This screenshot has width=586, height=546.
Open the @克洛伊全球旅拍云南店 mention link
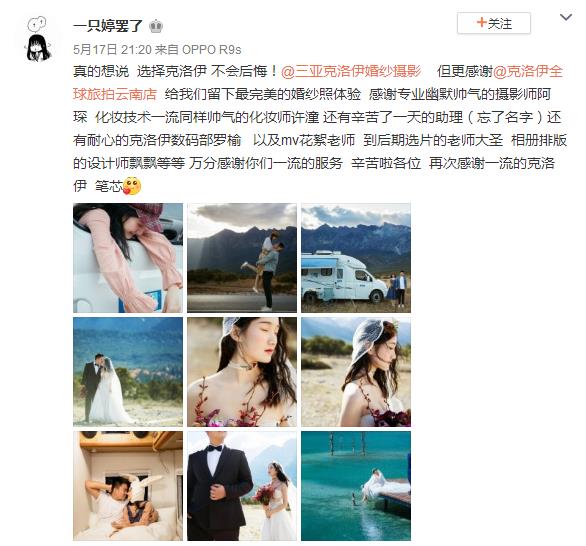[x=318, y=83]
